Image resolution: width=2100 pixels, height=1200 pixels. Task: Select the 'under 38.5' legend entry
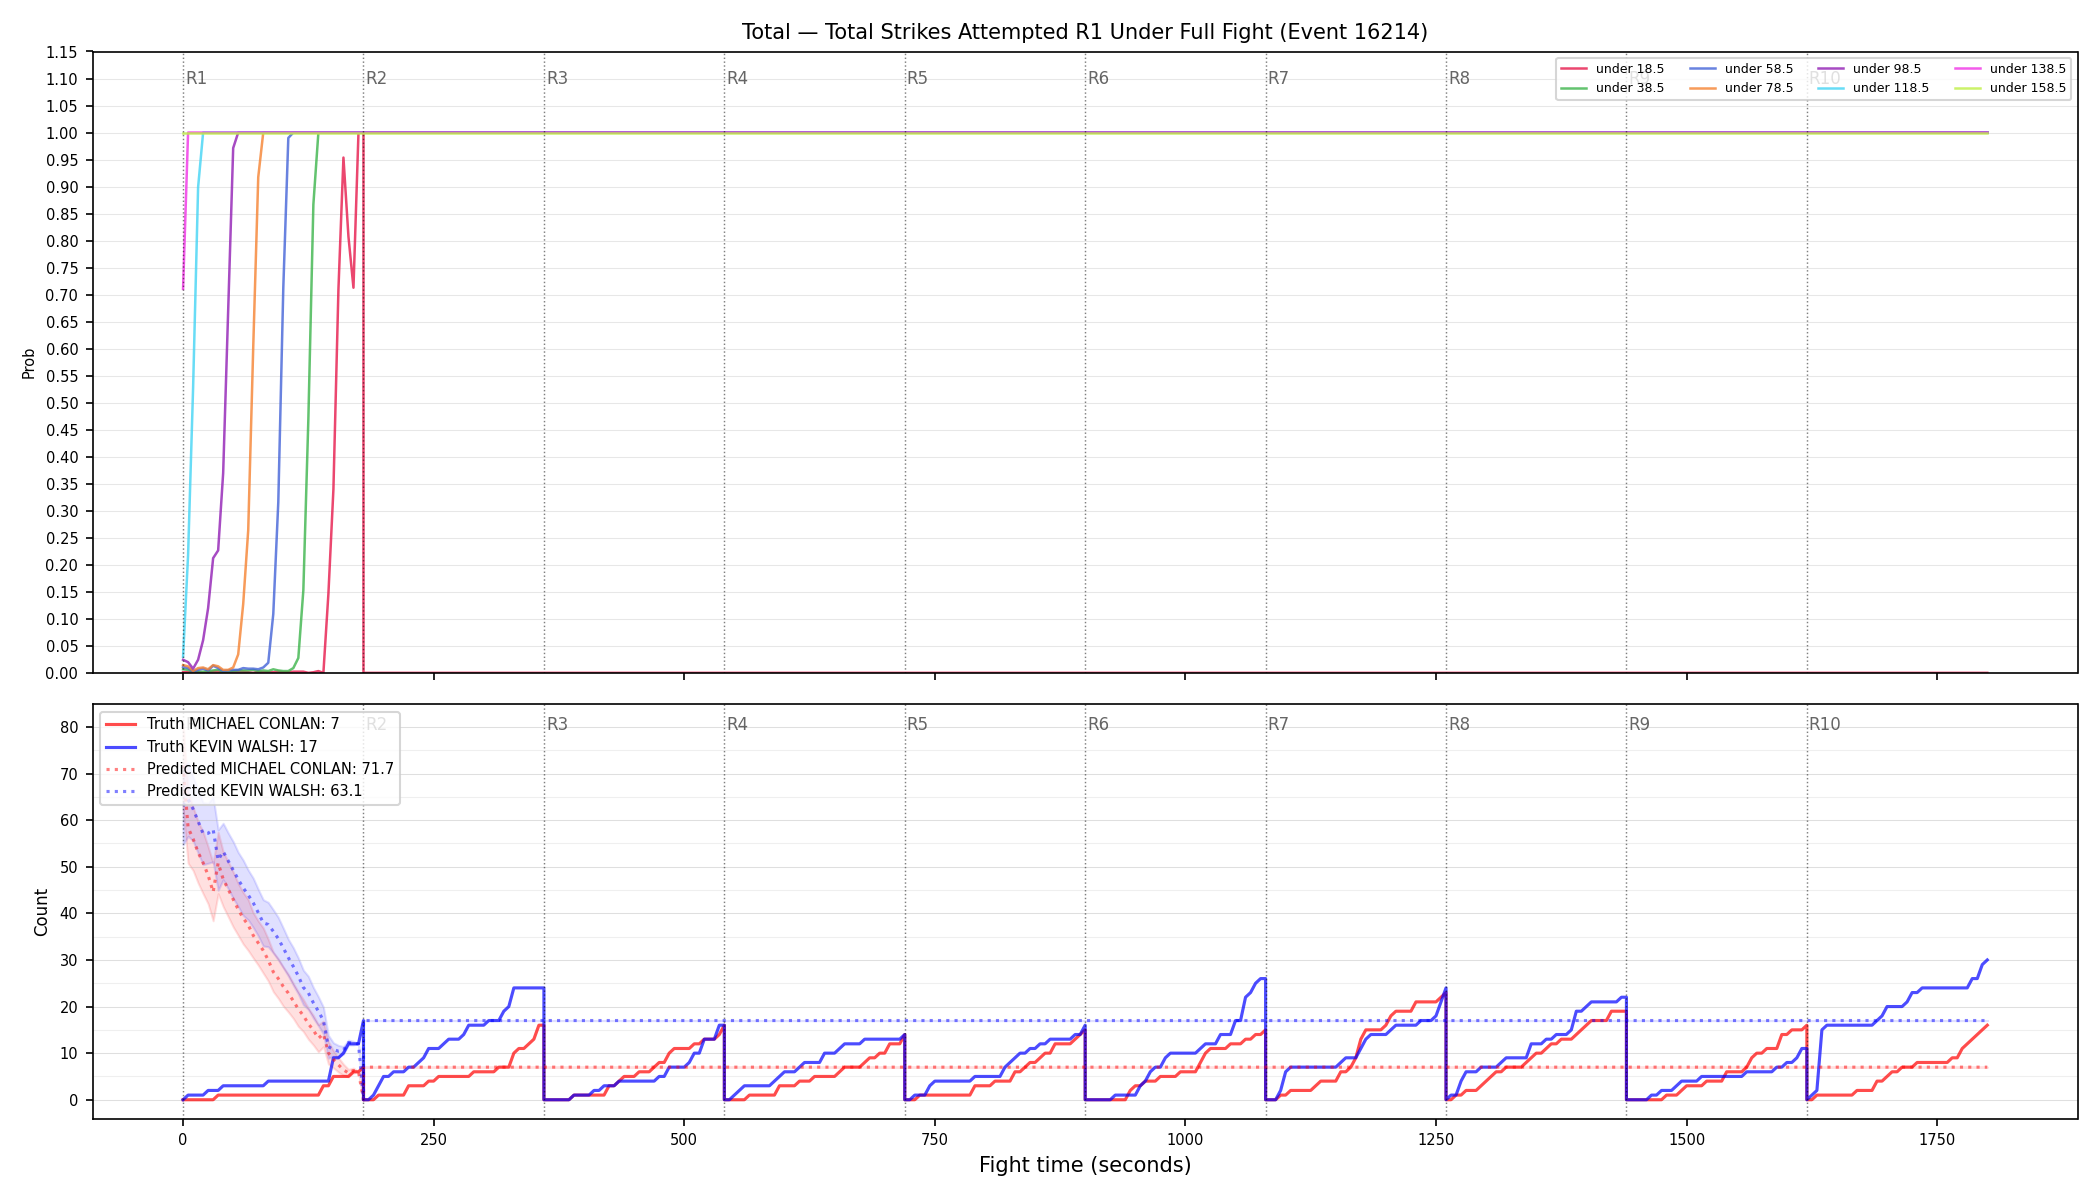pos(1613,88)
